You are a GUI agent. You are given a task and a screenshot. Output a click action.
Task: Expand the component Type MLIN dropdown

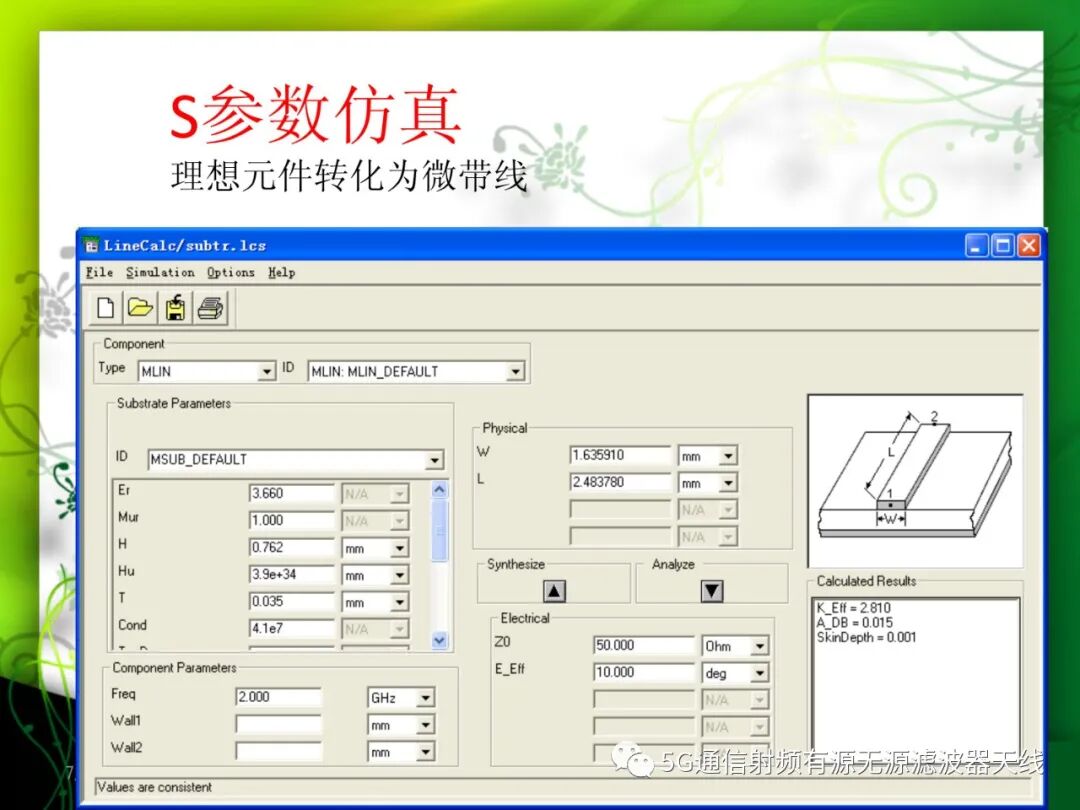click(267, 372)
